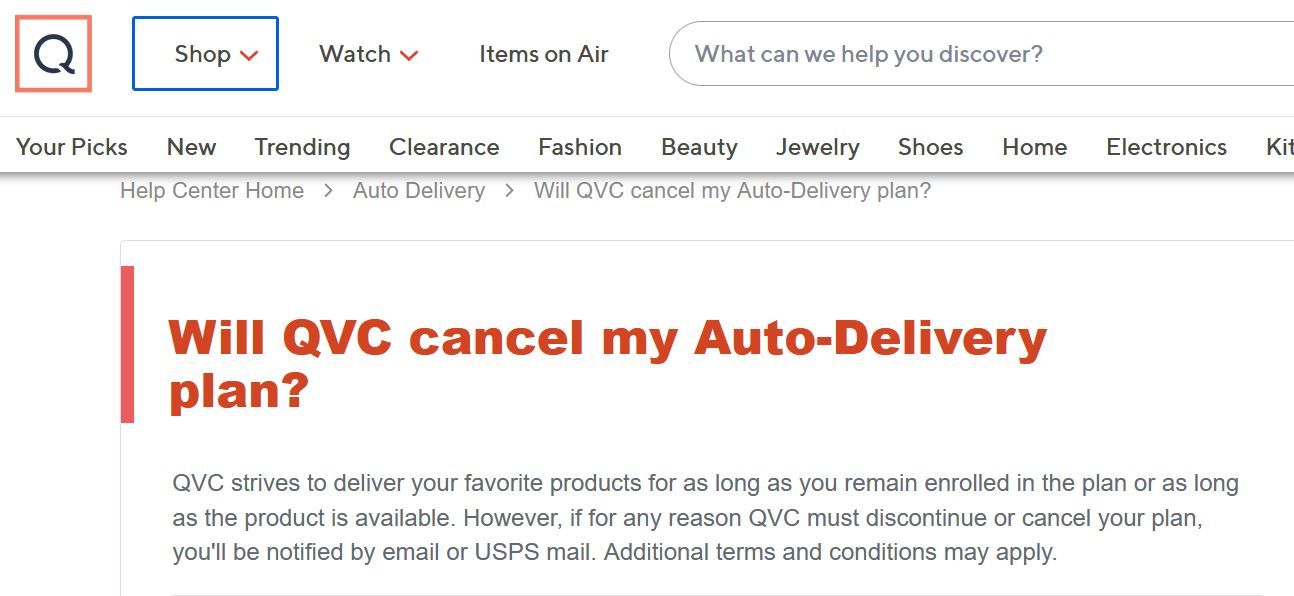Click the current breadcrumb about Auto-Delivery cancellation
1294x596 pixels.
pos(731,190)
